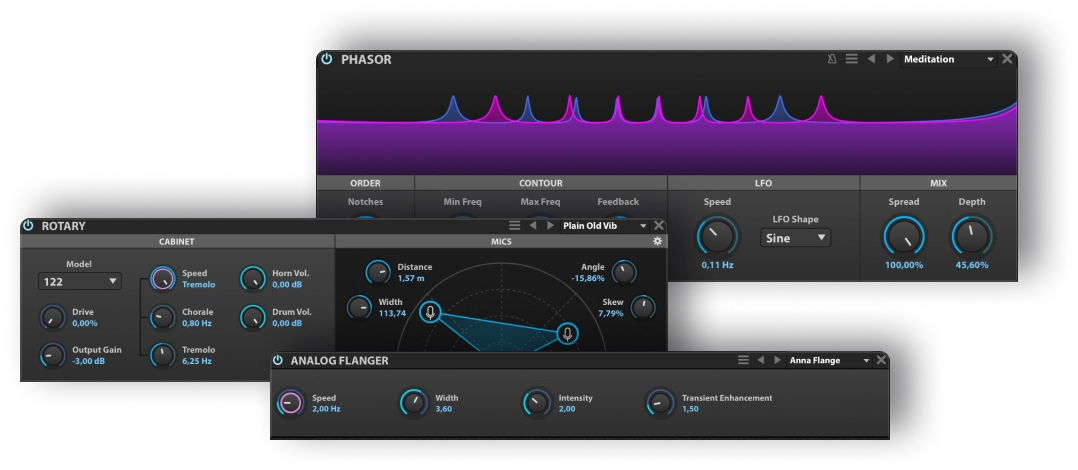Open the Anna Flange preset list

tap(829, 360)
